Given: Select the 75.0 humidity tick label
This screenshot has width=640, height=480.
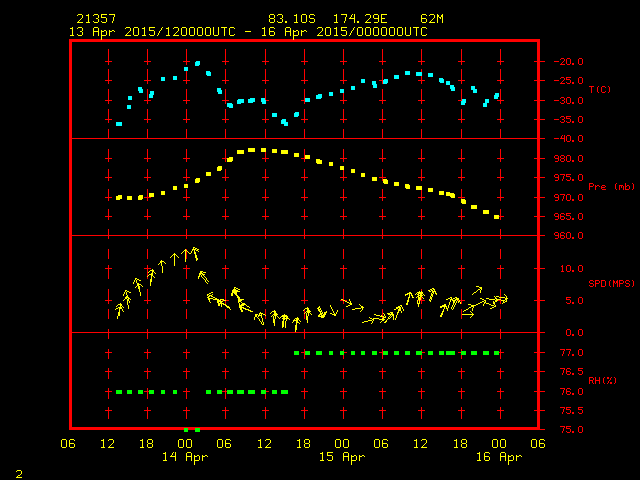Looking at the screenshot, I should (x=572, y=430).
